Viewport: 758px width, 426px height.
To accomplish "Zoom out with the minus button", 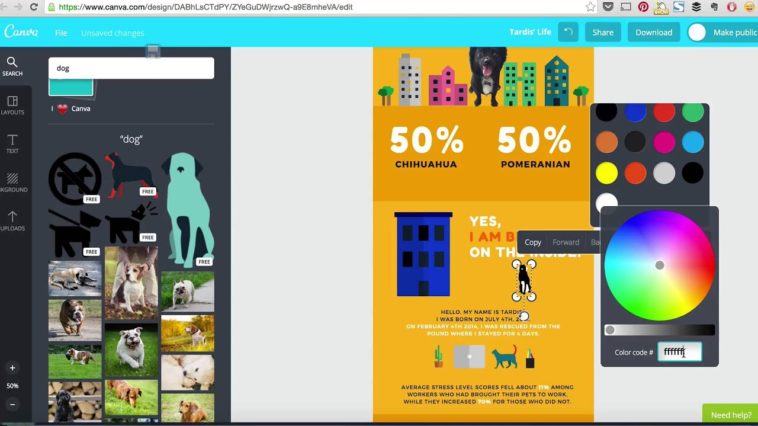I will tap(12, 404).
